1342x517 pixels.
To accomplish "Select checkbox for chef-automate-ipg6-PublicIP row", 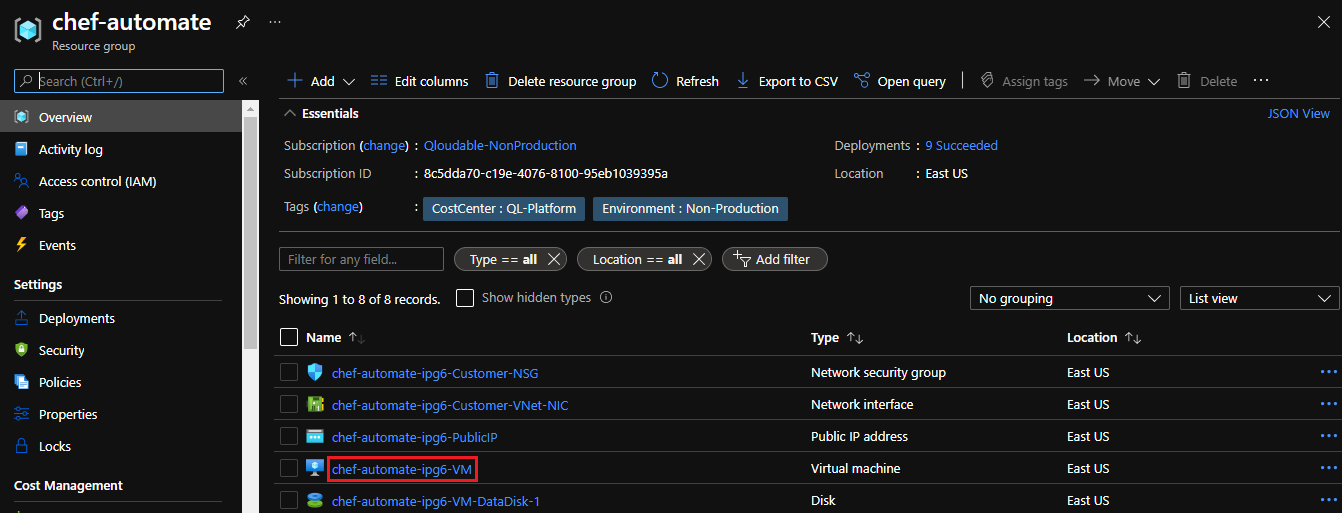I will click(x=289, y=436).
